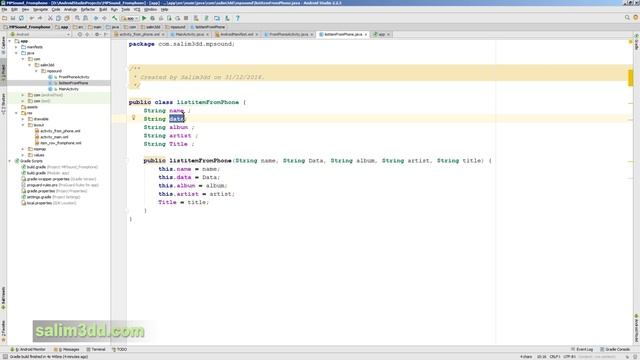640x360 pixels.
Task: Open the Window menu
Action: 150,9
